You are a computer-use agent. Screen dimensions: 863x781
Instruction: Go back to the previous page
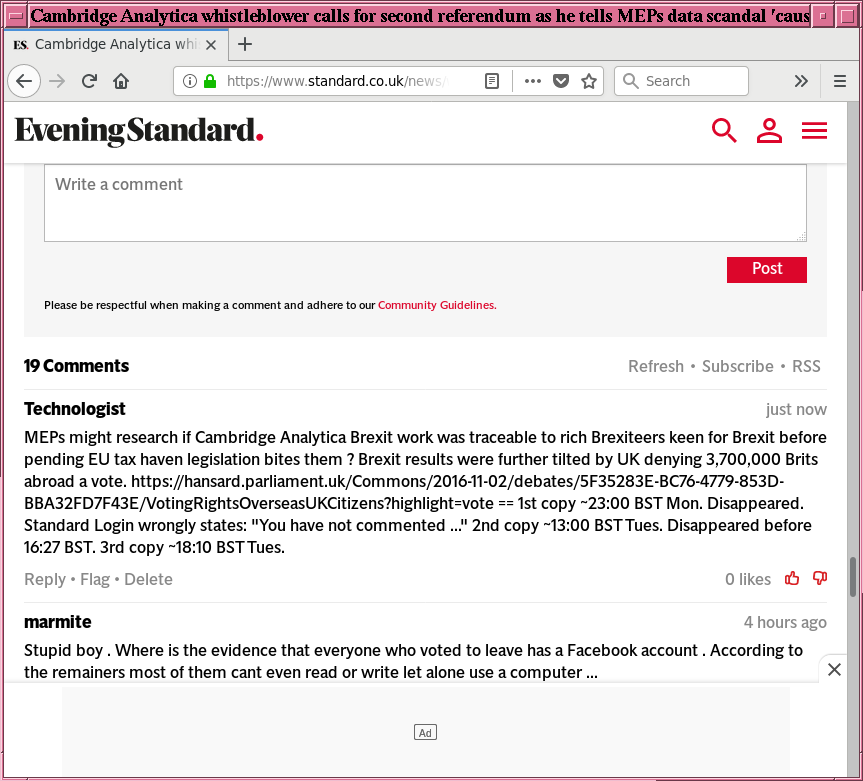pyautogui.click(x=24, y=81)
